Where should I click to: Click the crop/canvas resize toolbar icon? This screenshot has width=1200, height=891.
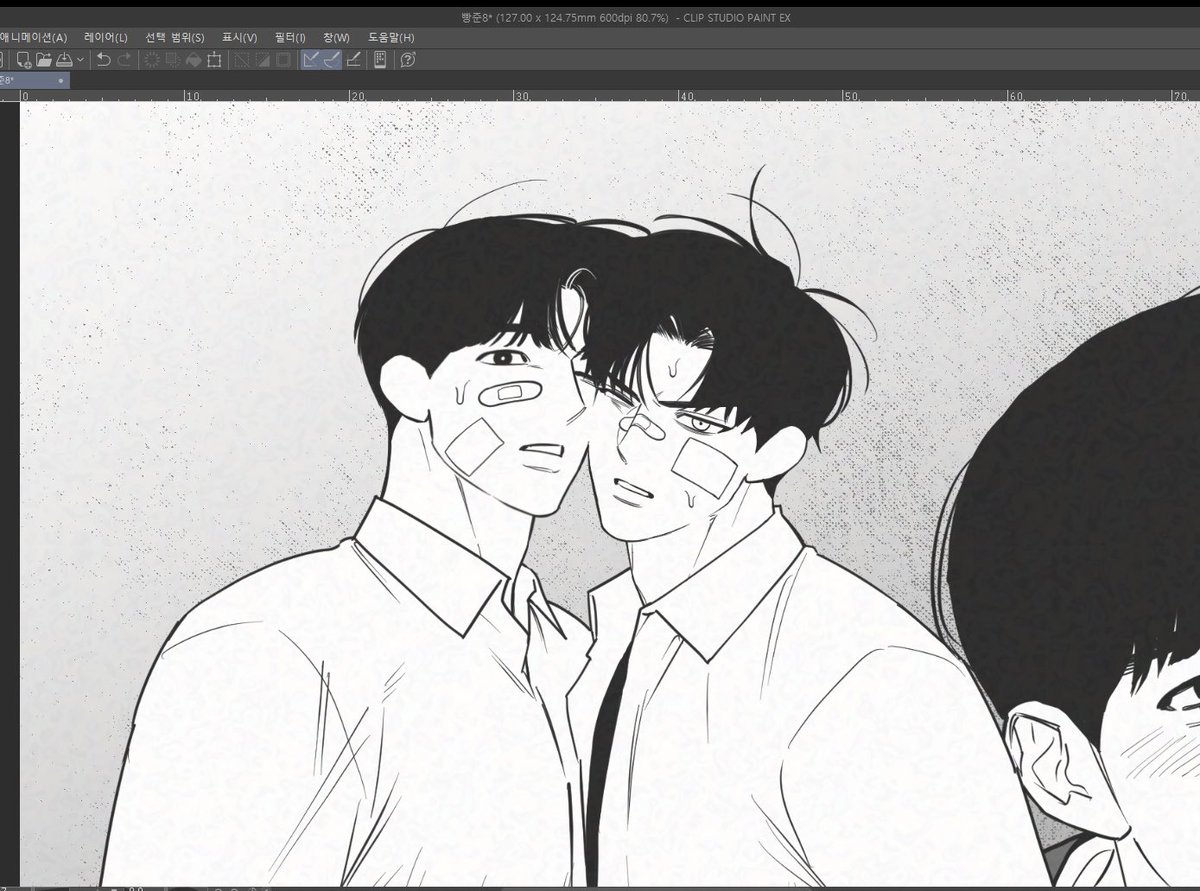pyautogui.click(x=216, y=60)
